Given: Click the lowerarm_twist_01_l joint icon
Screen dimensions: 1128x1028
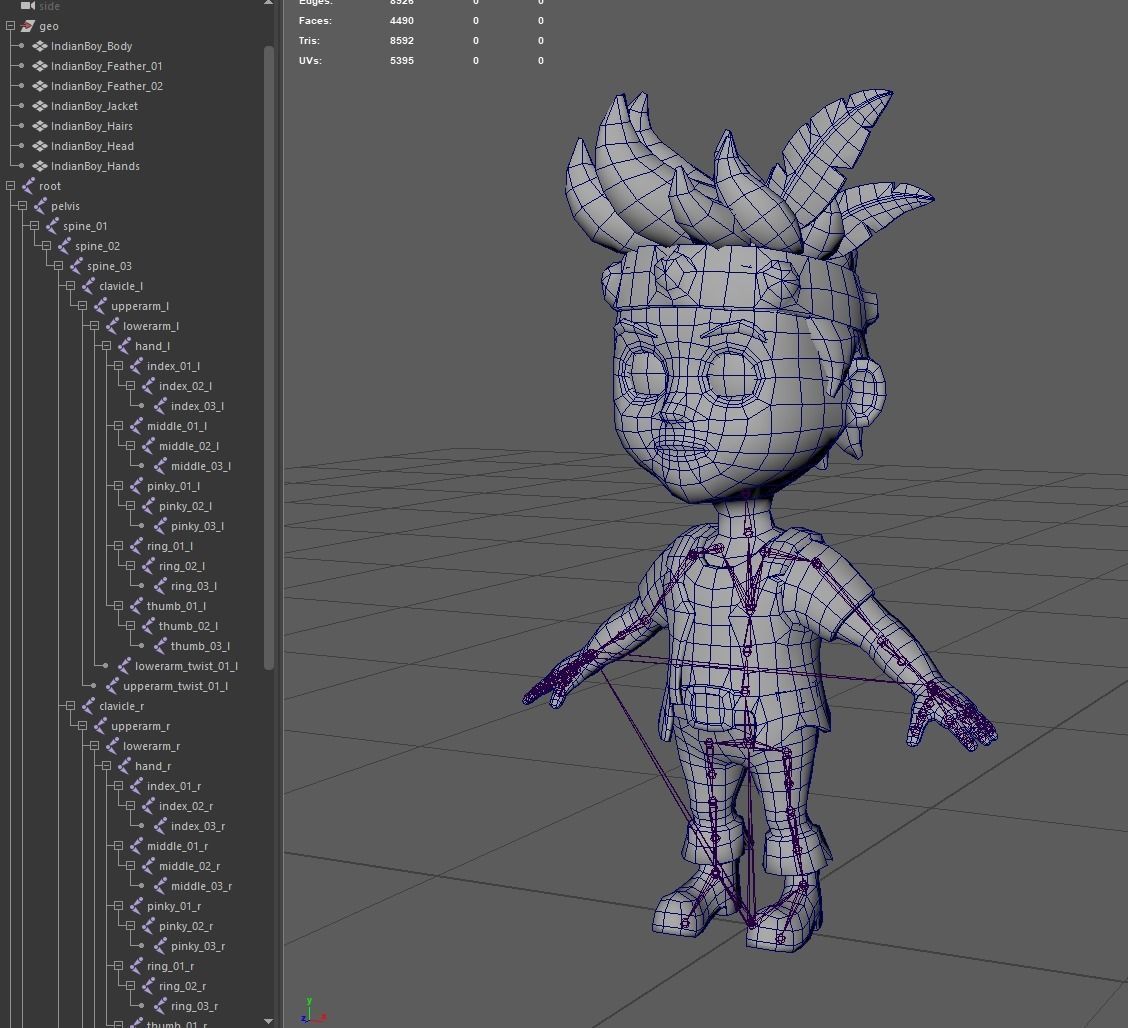Looking at the screenshot, I should tap(124, 666).
